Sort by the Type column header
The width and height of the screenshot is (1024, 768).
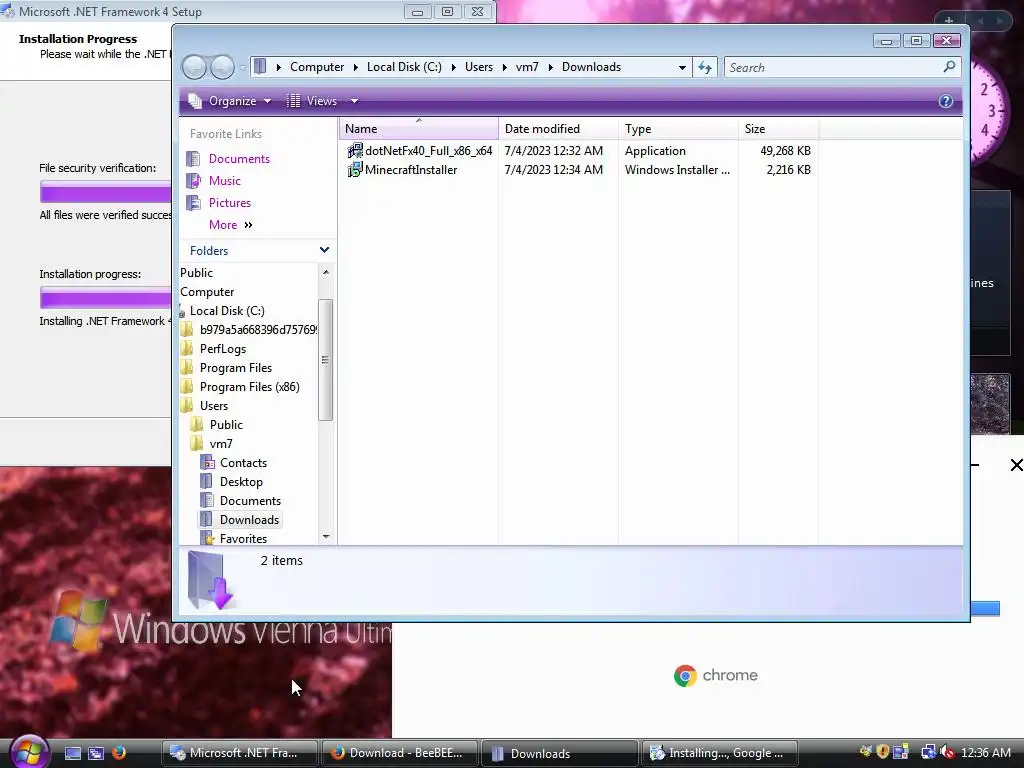678,129
